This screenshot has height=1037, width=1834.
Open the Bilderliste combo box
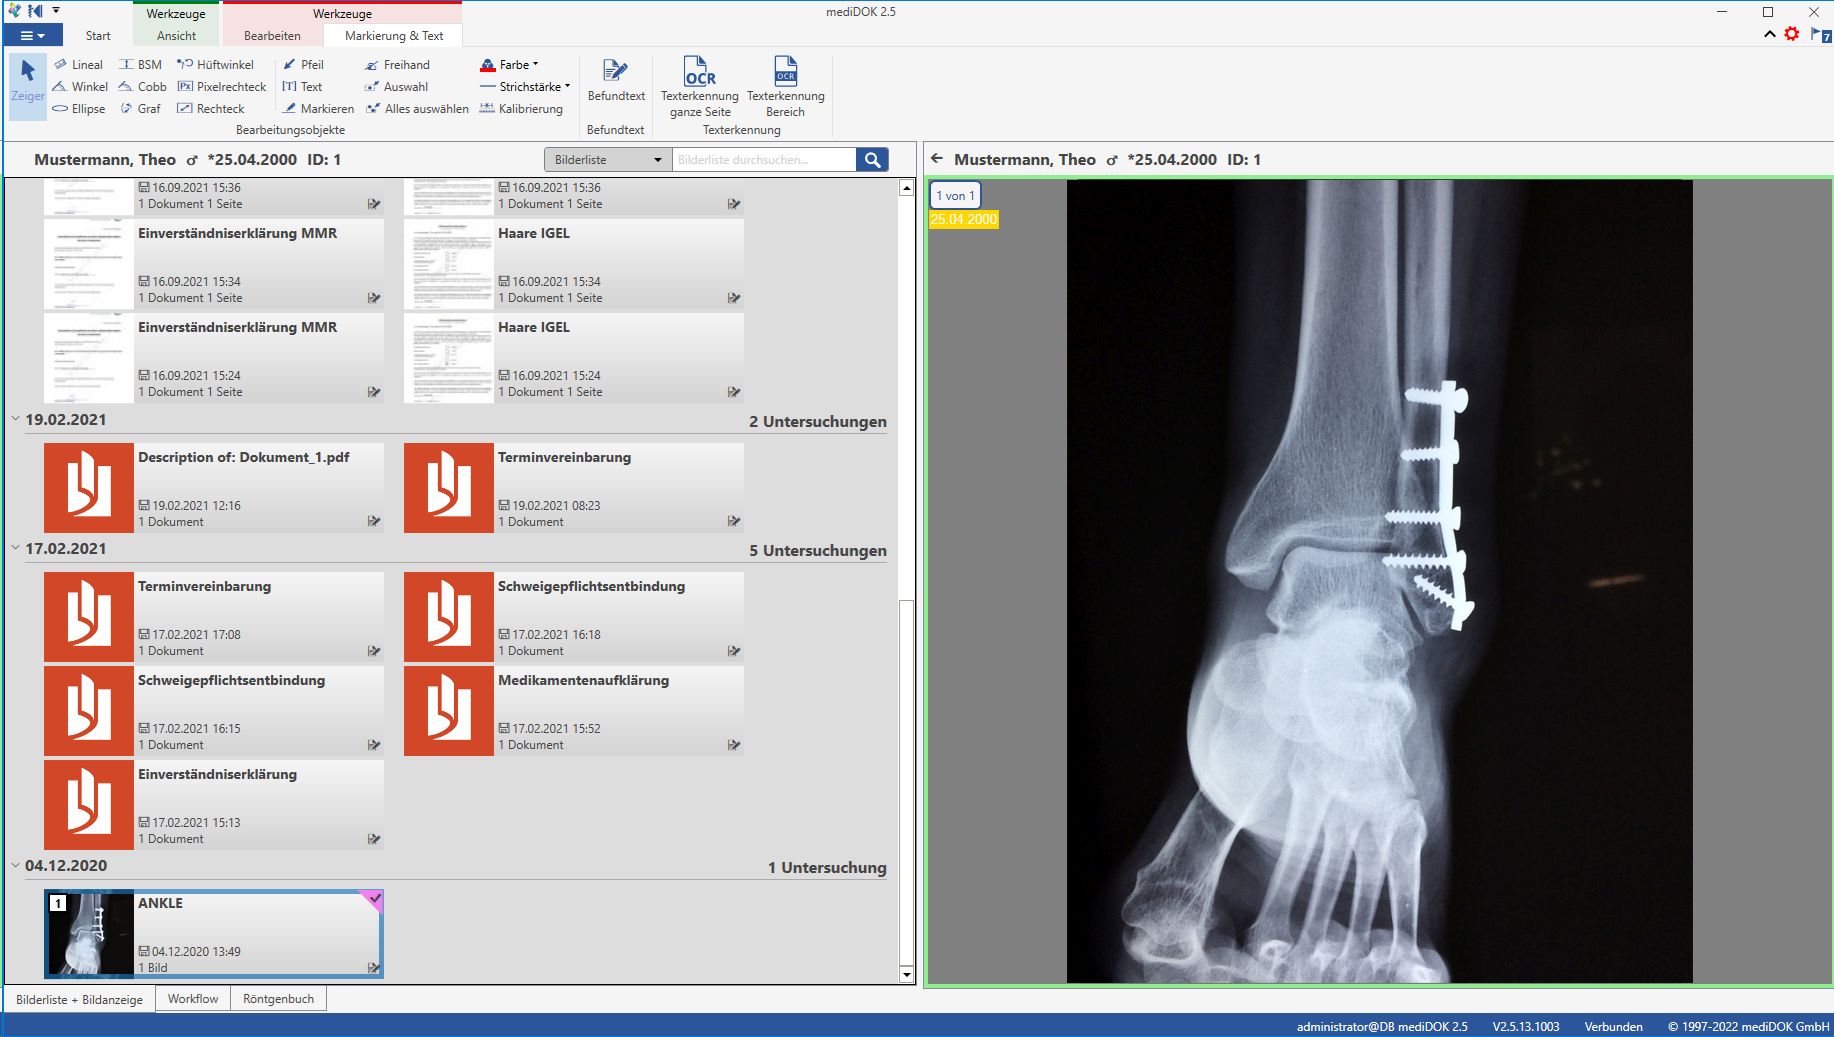click(608, 160)
